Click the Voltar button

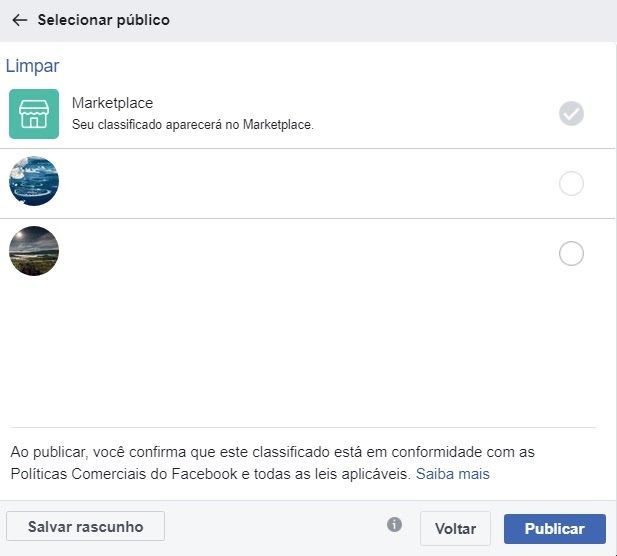[x=455, y=528]
